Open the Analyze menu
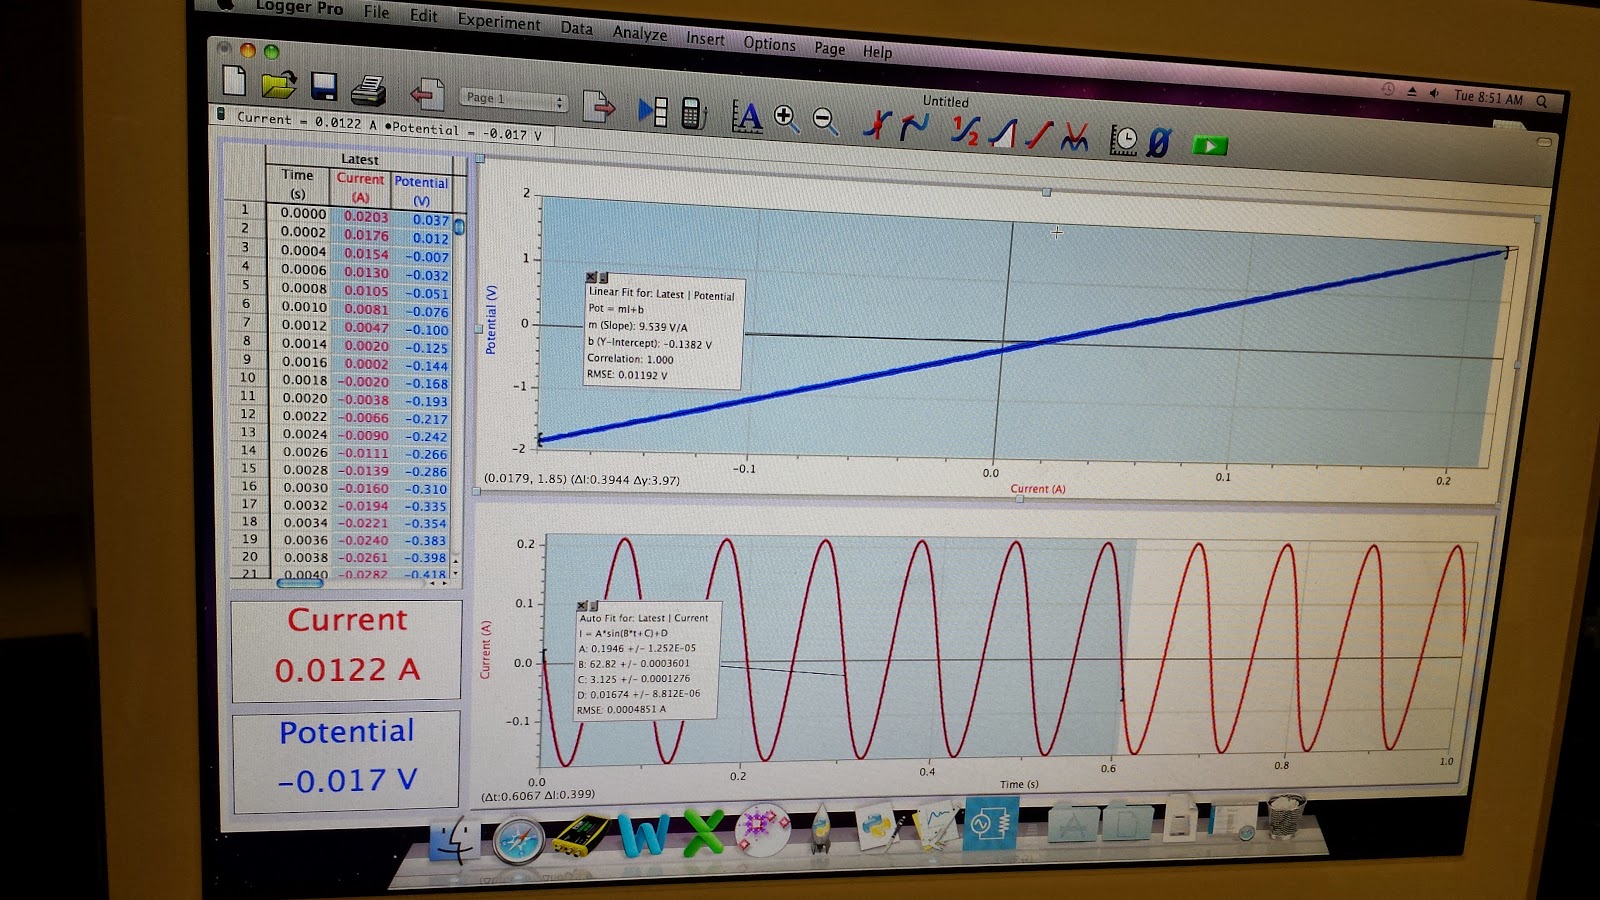 point(640,33)
